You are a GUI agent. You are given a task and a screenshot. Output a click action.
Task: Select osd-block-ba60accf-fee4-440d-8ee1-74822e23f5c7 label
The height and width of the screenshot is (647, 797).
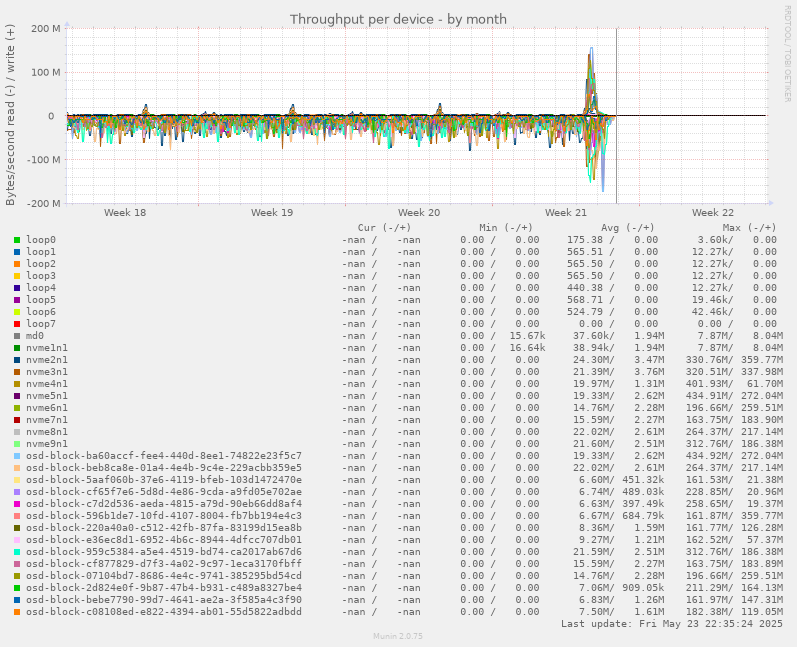[x=164, y=456]
